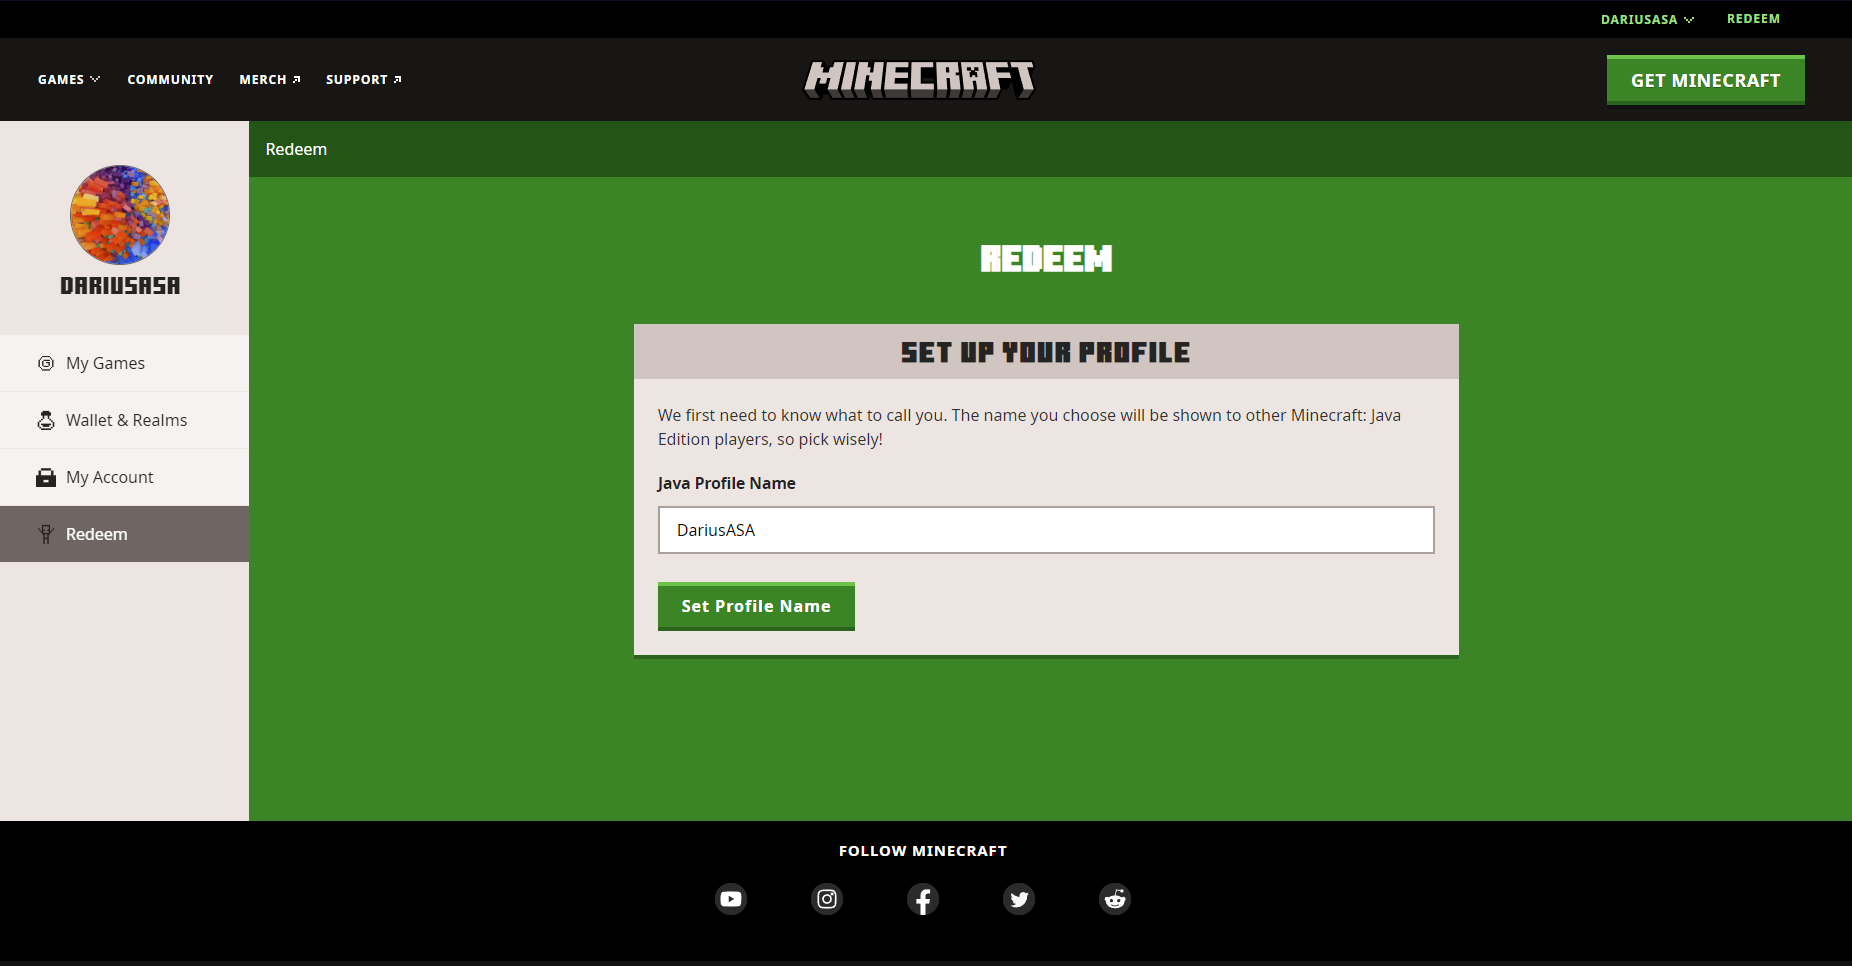Expand the DARIUSASA account dropdown

[x=1647, y=19]
